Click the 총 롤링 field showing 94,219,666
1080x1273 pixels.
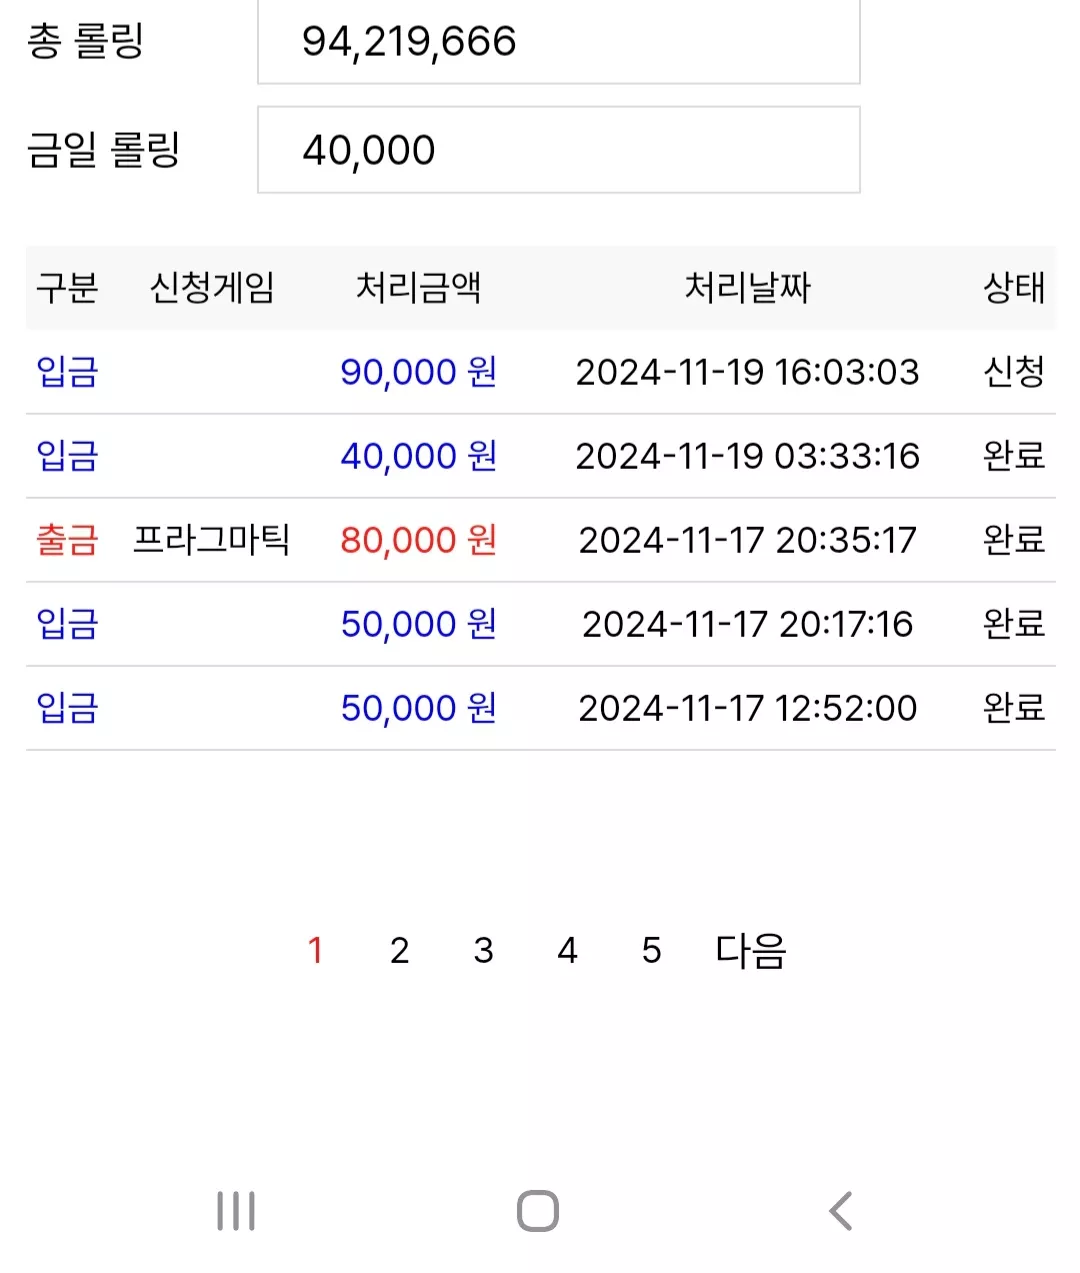559,41
